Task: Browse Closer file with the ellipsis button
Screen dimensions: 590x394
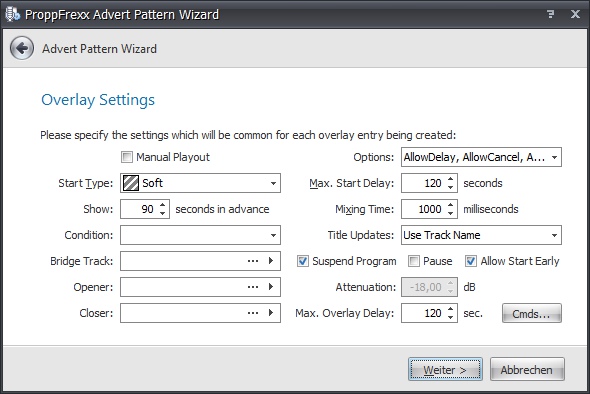Action: pyautogui.click(x=253, y=313)
